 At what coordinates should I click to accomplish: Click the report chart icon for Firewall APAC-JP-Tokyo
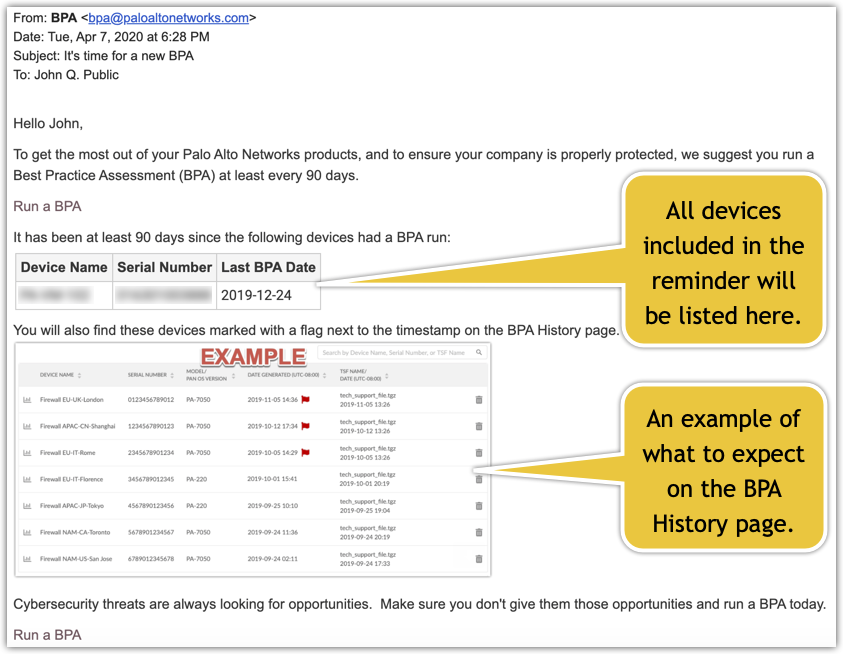pyautogui.click(x=27, y=506)
